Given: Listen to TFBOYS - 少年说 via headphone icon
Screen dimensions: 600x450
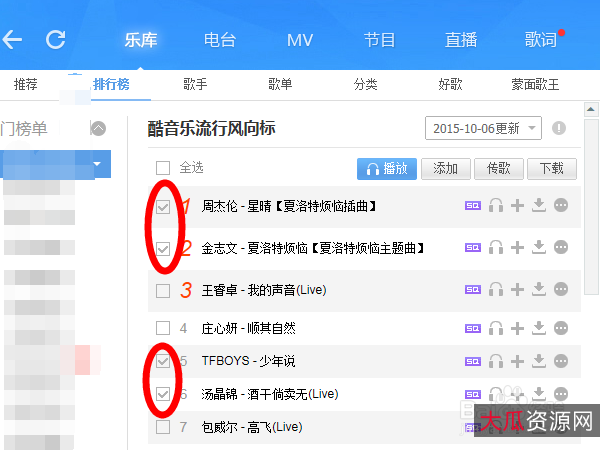Looking at the screenshot, I should [496, 361].
